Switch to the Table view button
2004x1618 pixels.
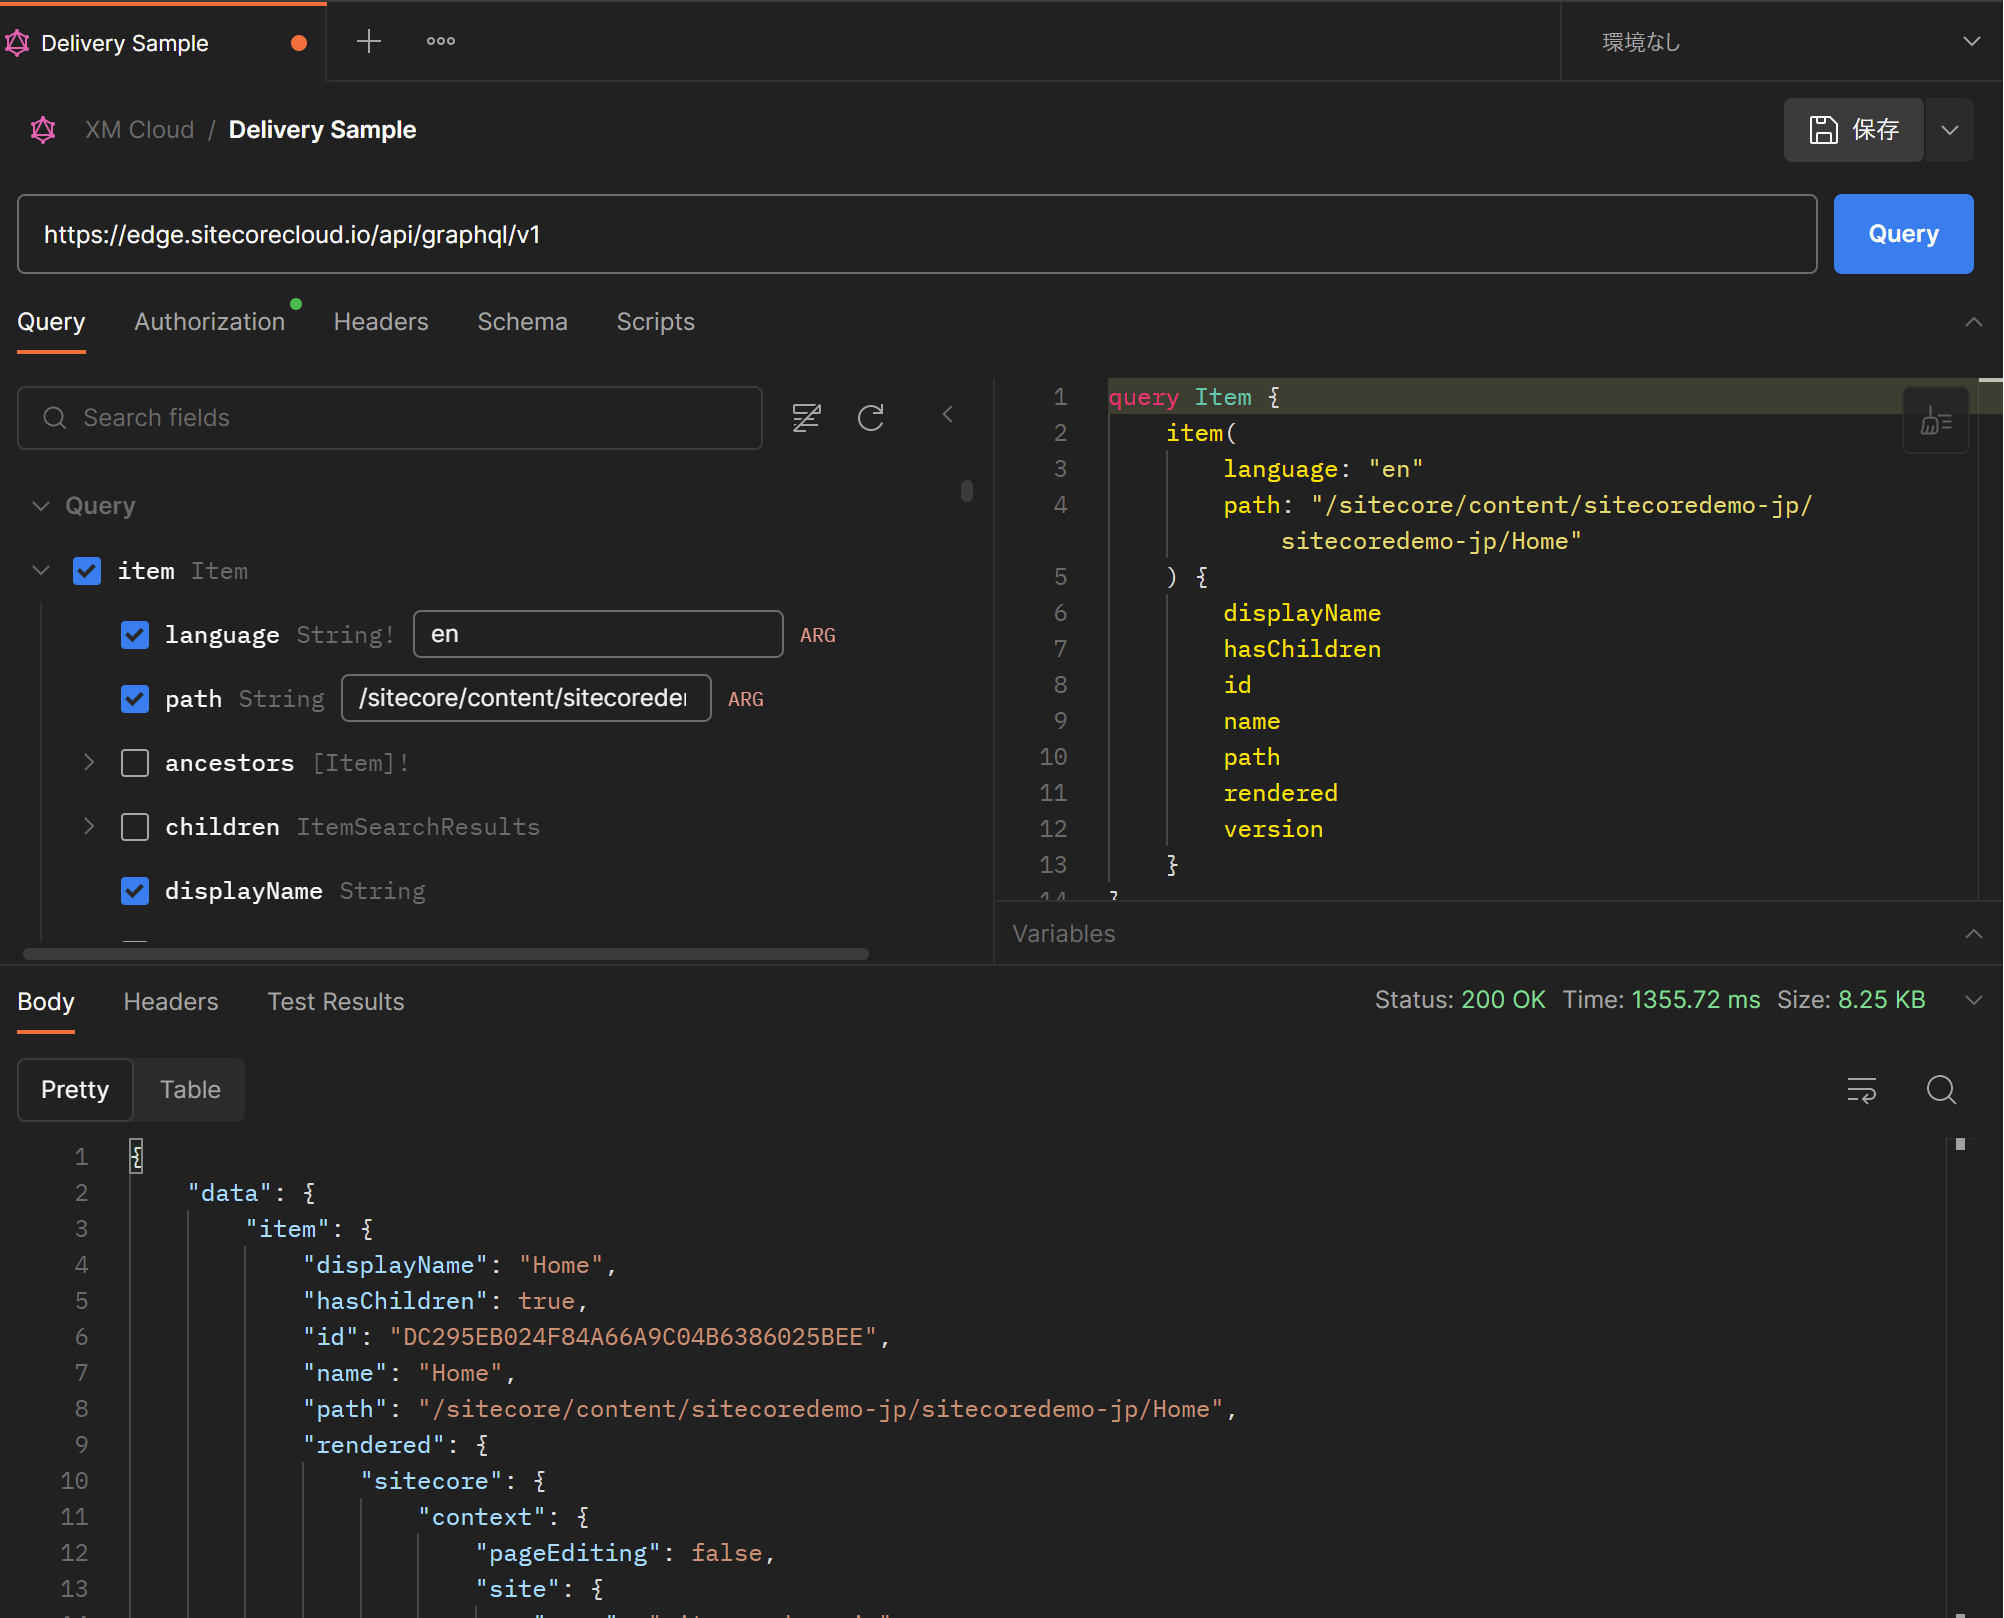(190, 1090)
